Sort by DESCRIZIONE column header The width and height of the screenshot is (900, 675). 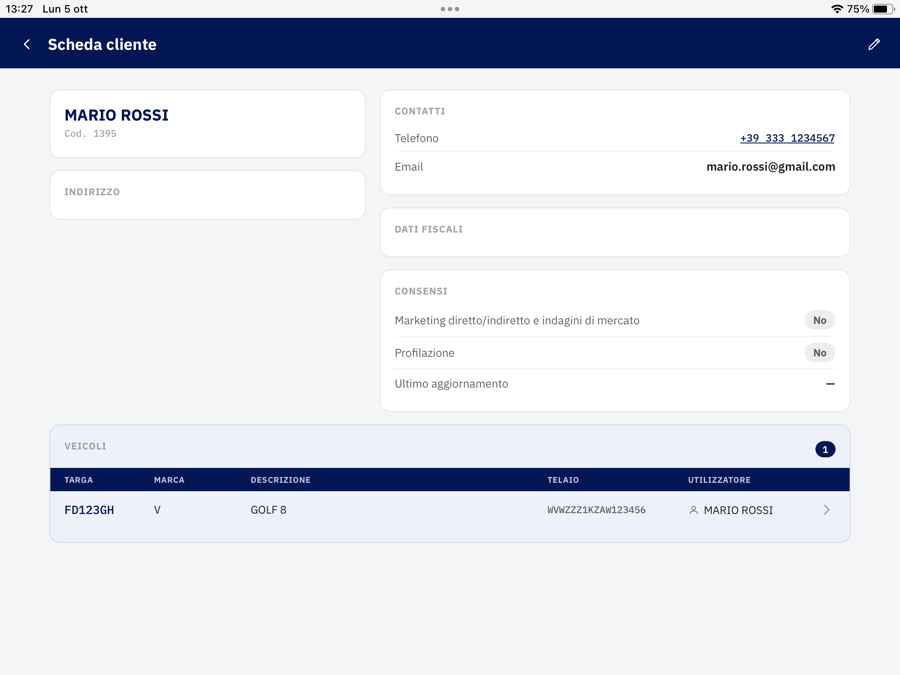(281, 480)
